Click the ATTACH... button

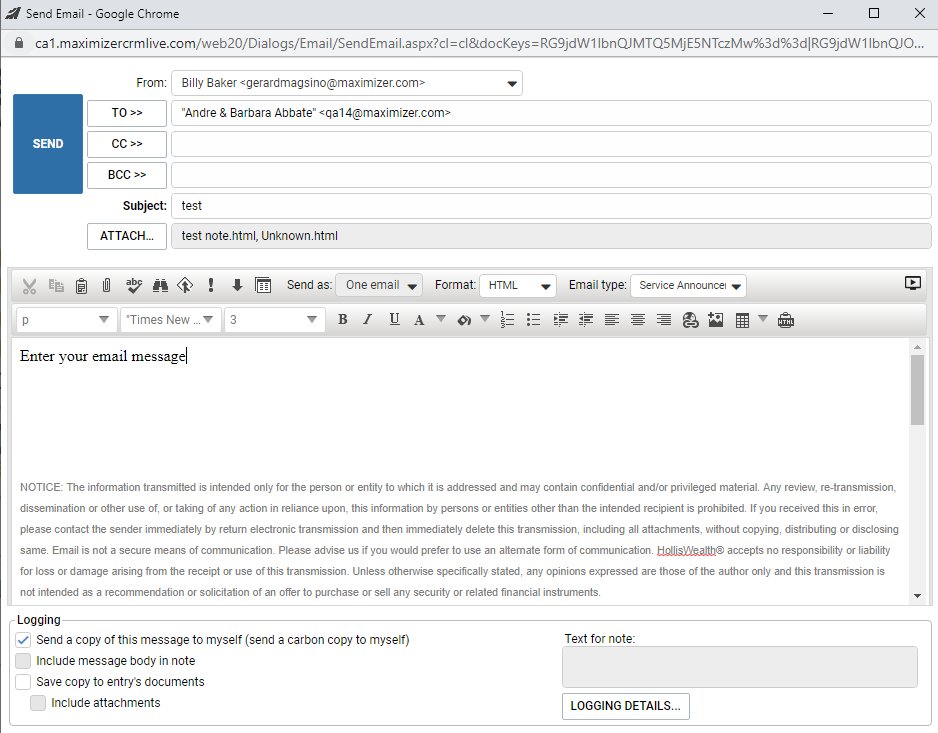(x=127, y=236)
